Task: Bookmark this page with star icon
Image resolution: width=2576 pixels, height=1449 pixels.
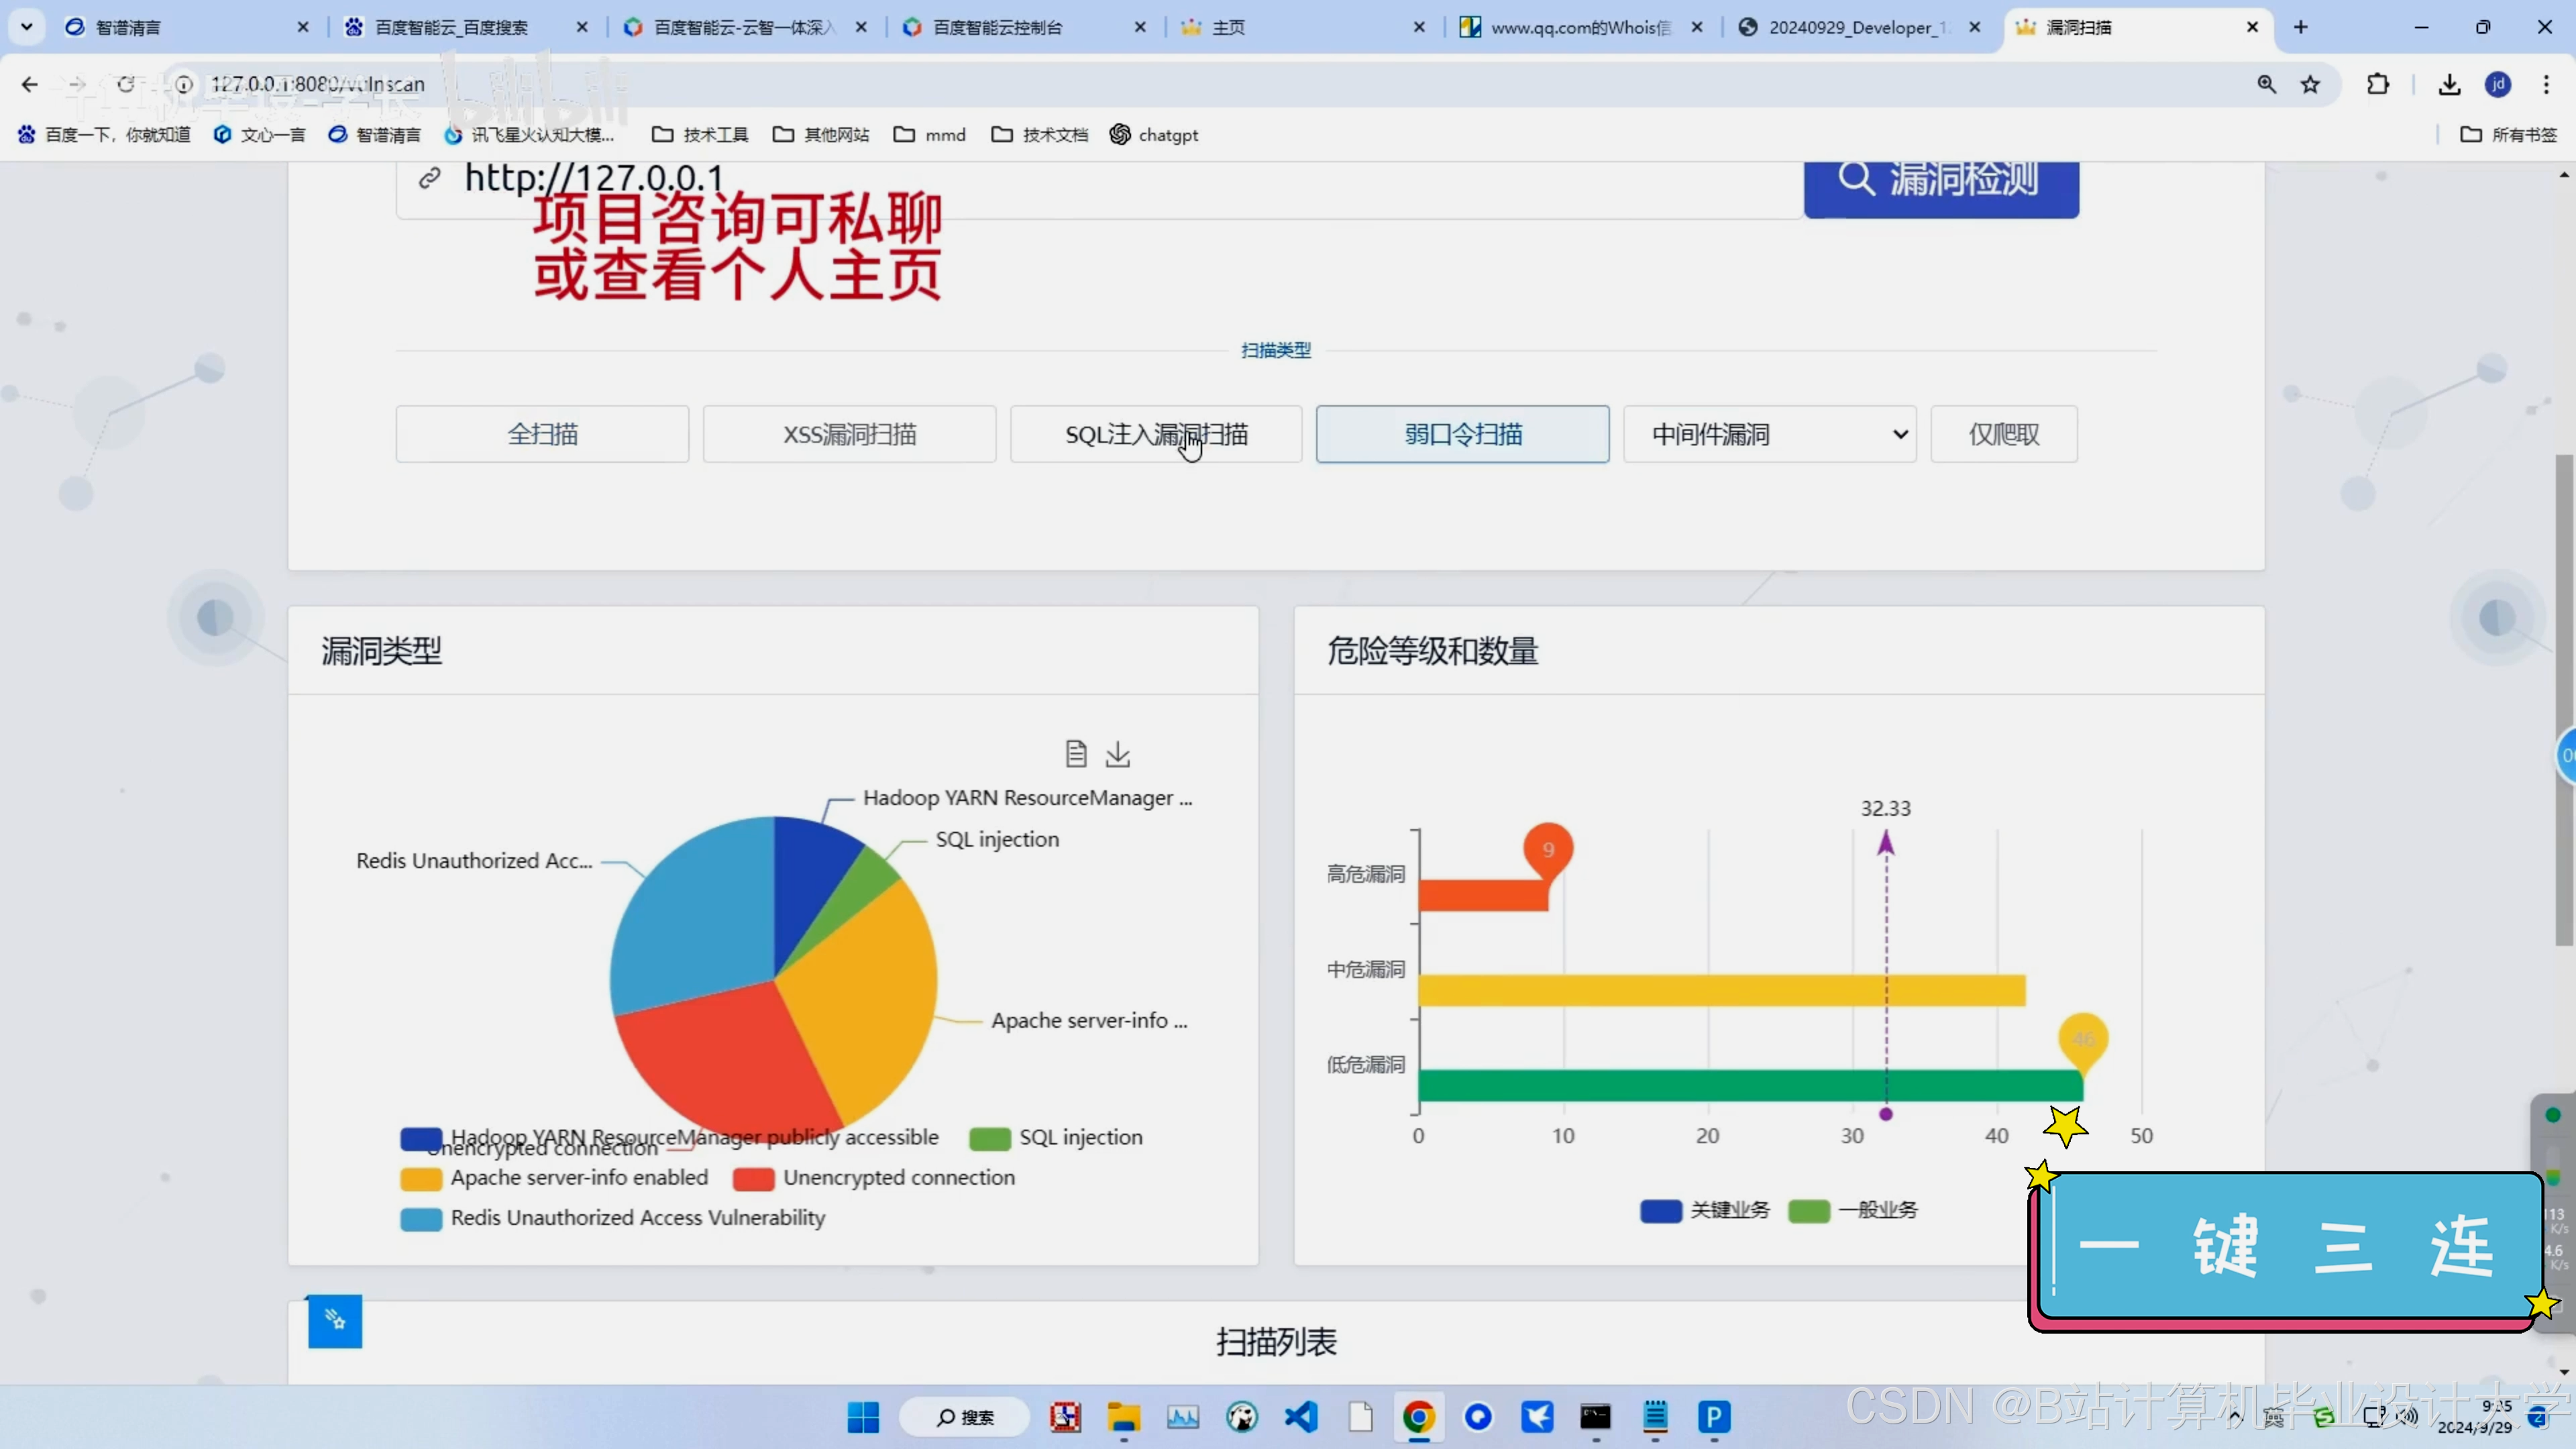Action: [x=2310, y=85]
